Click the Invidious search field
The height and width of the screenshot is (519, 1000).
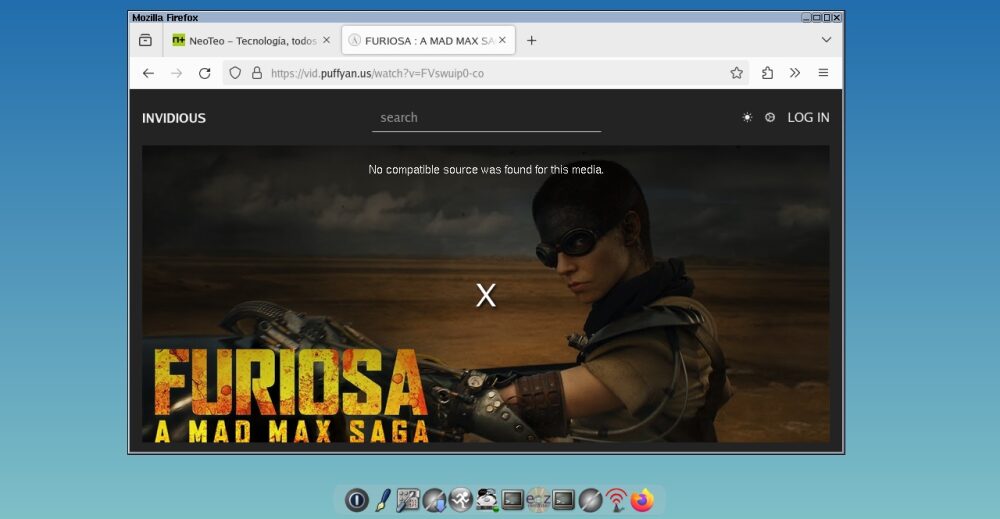click(x=486, y=118)
